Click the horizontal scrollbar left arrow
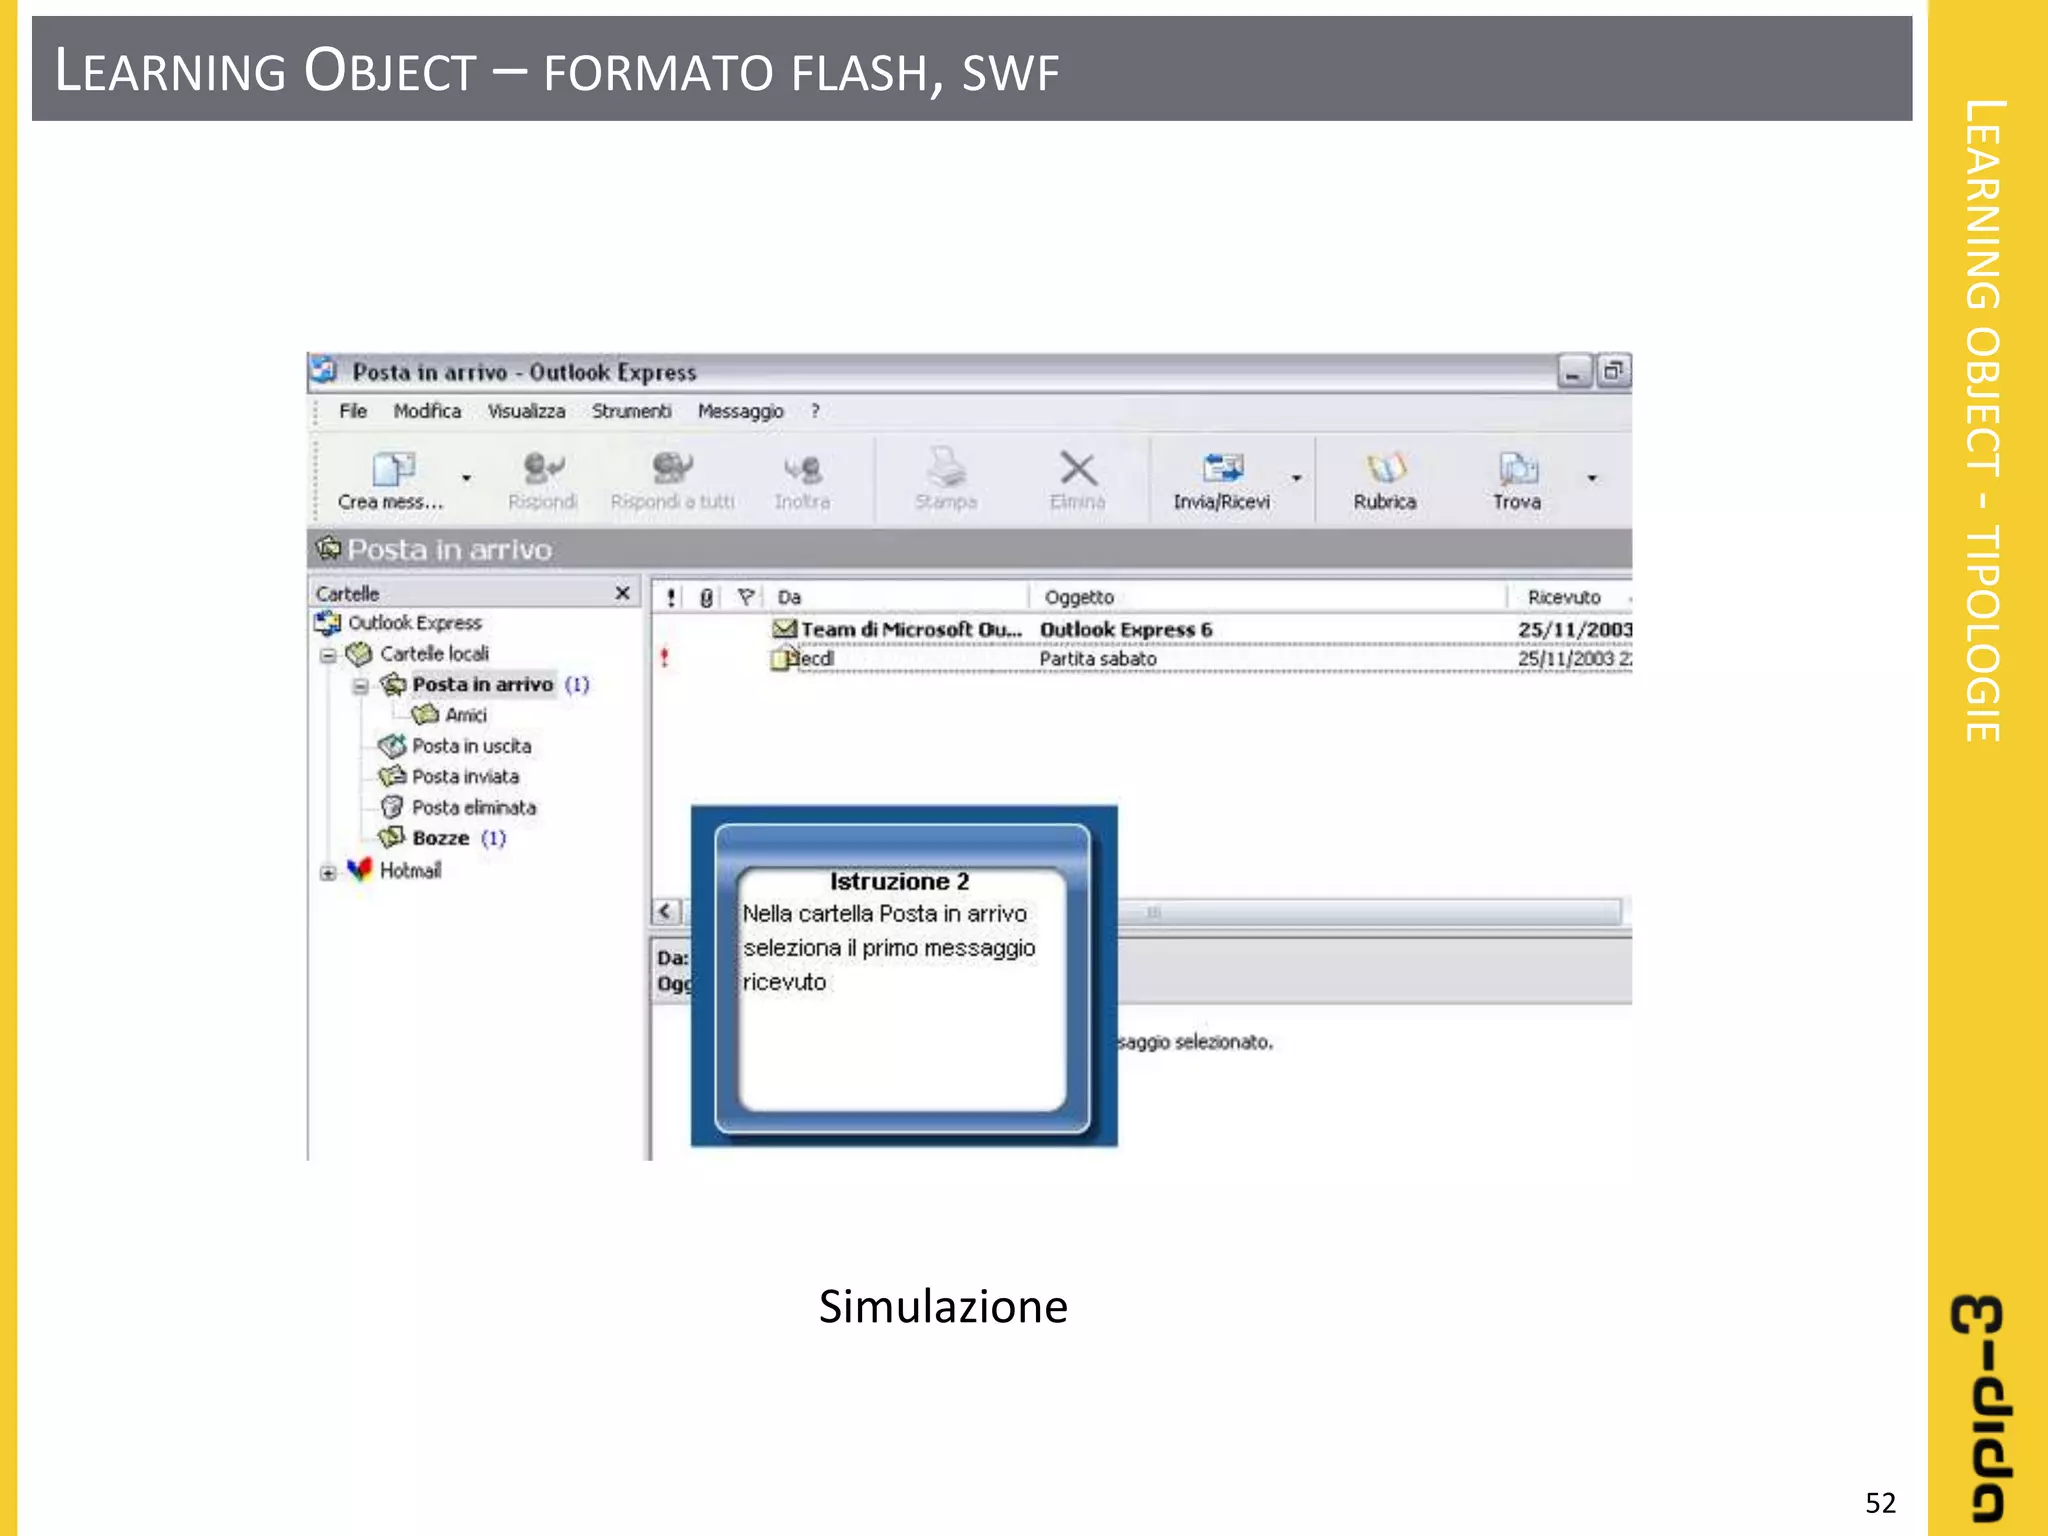This screenshot has height=1536, width=2048. click(x=665, y=911)
